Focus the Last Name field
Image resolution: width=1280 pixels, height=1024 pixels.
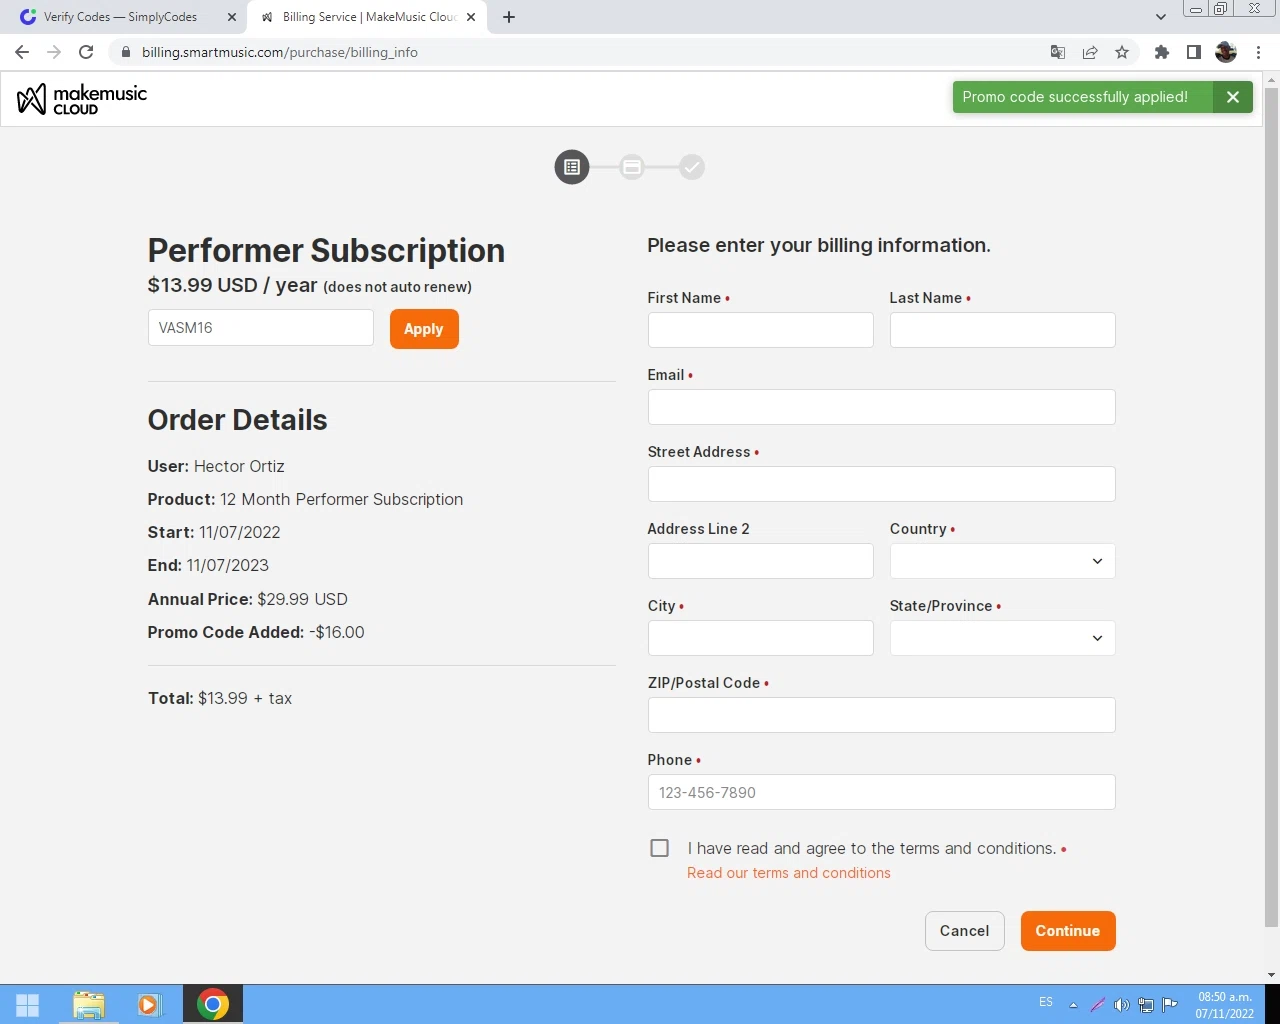tap(1003, 330)
